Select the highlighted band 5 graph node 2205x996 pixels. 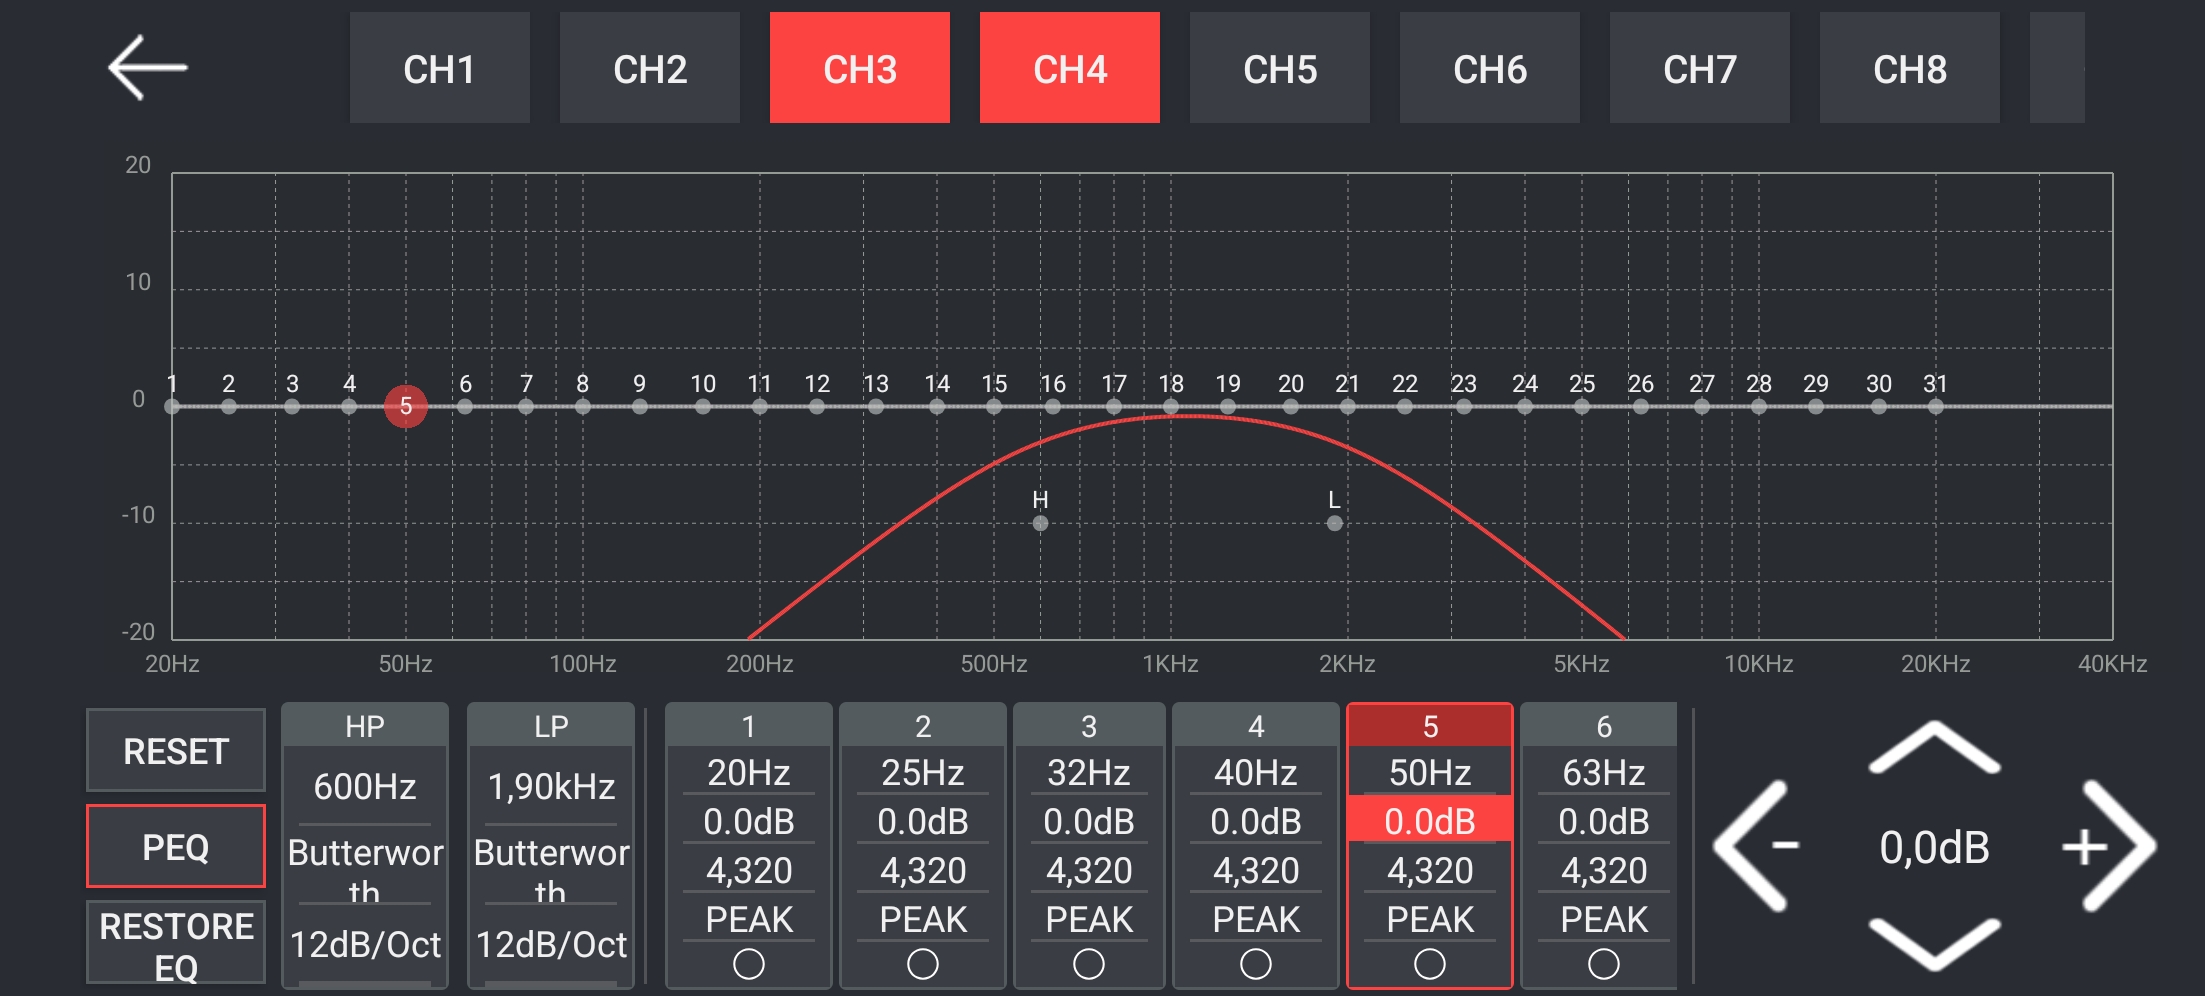tap(406, 406)
